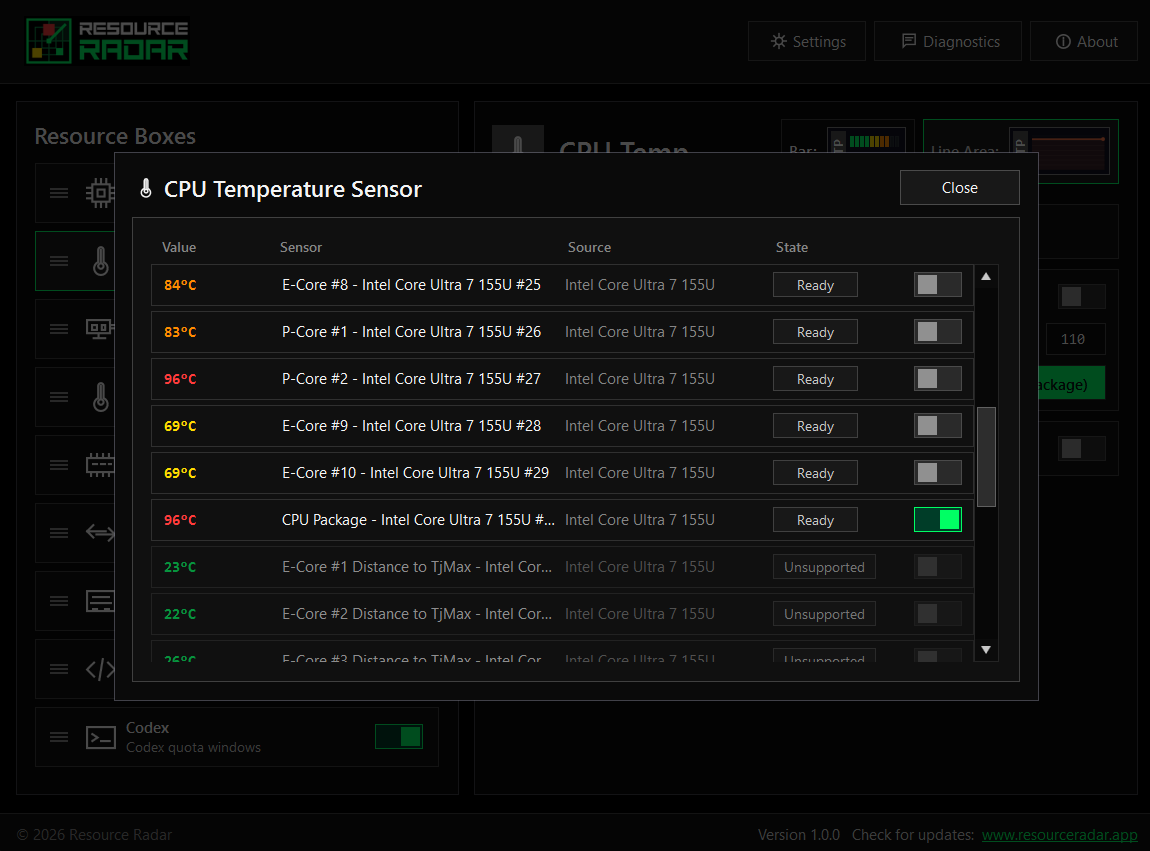This screenshot has width=1150, height=851.
Task: Select the memory module resource box icon
Action: pyautogui.click(x=100, y=465)
